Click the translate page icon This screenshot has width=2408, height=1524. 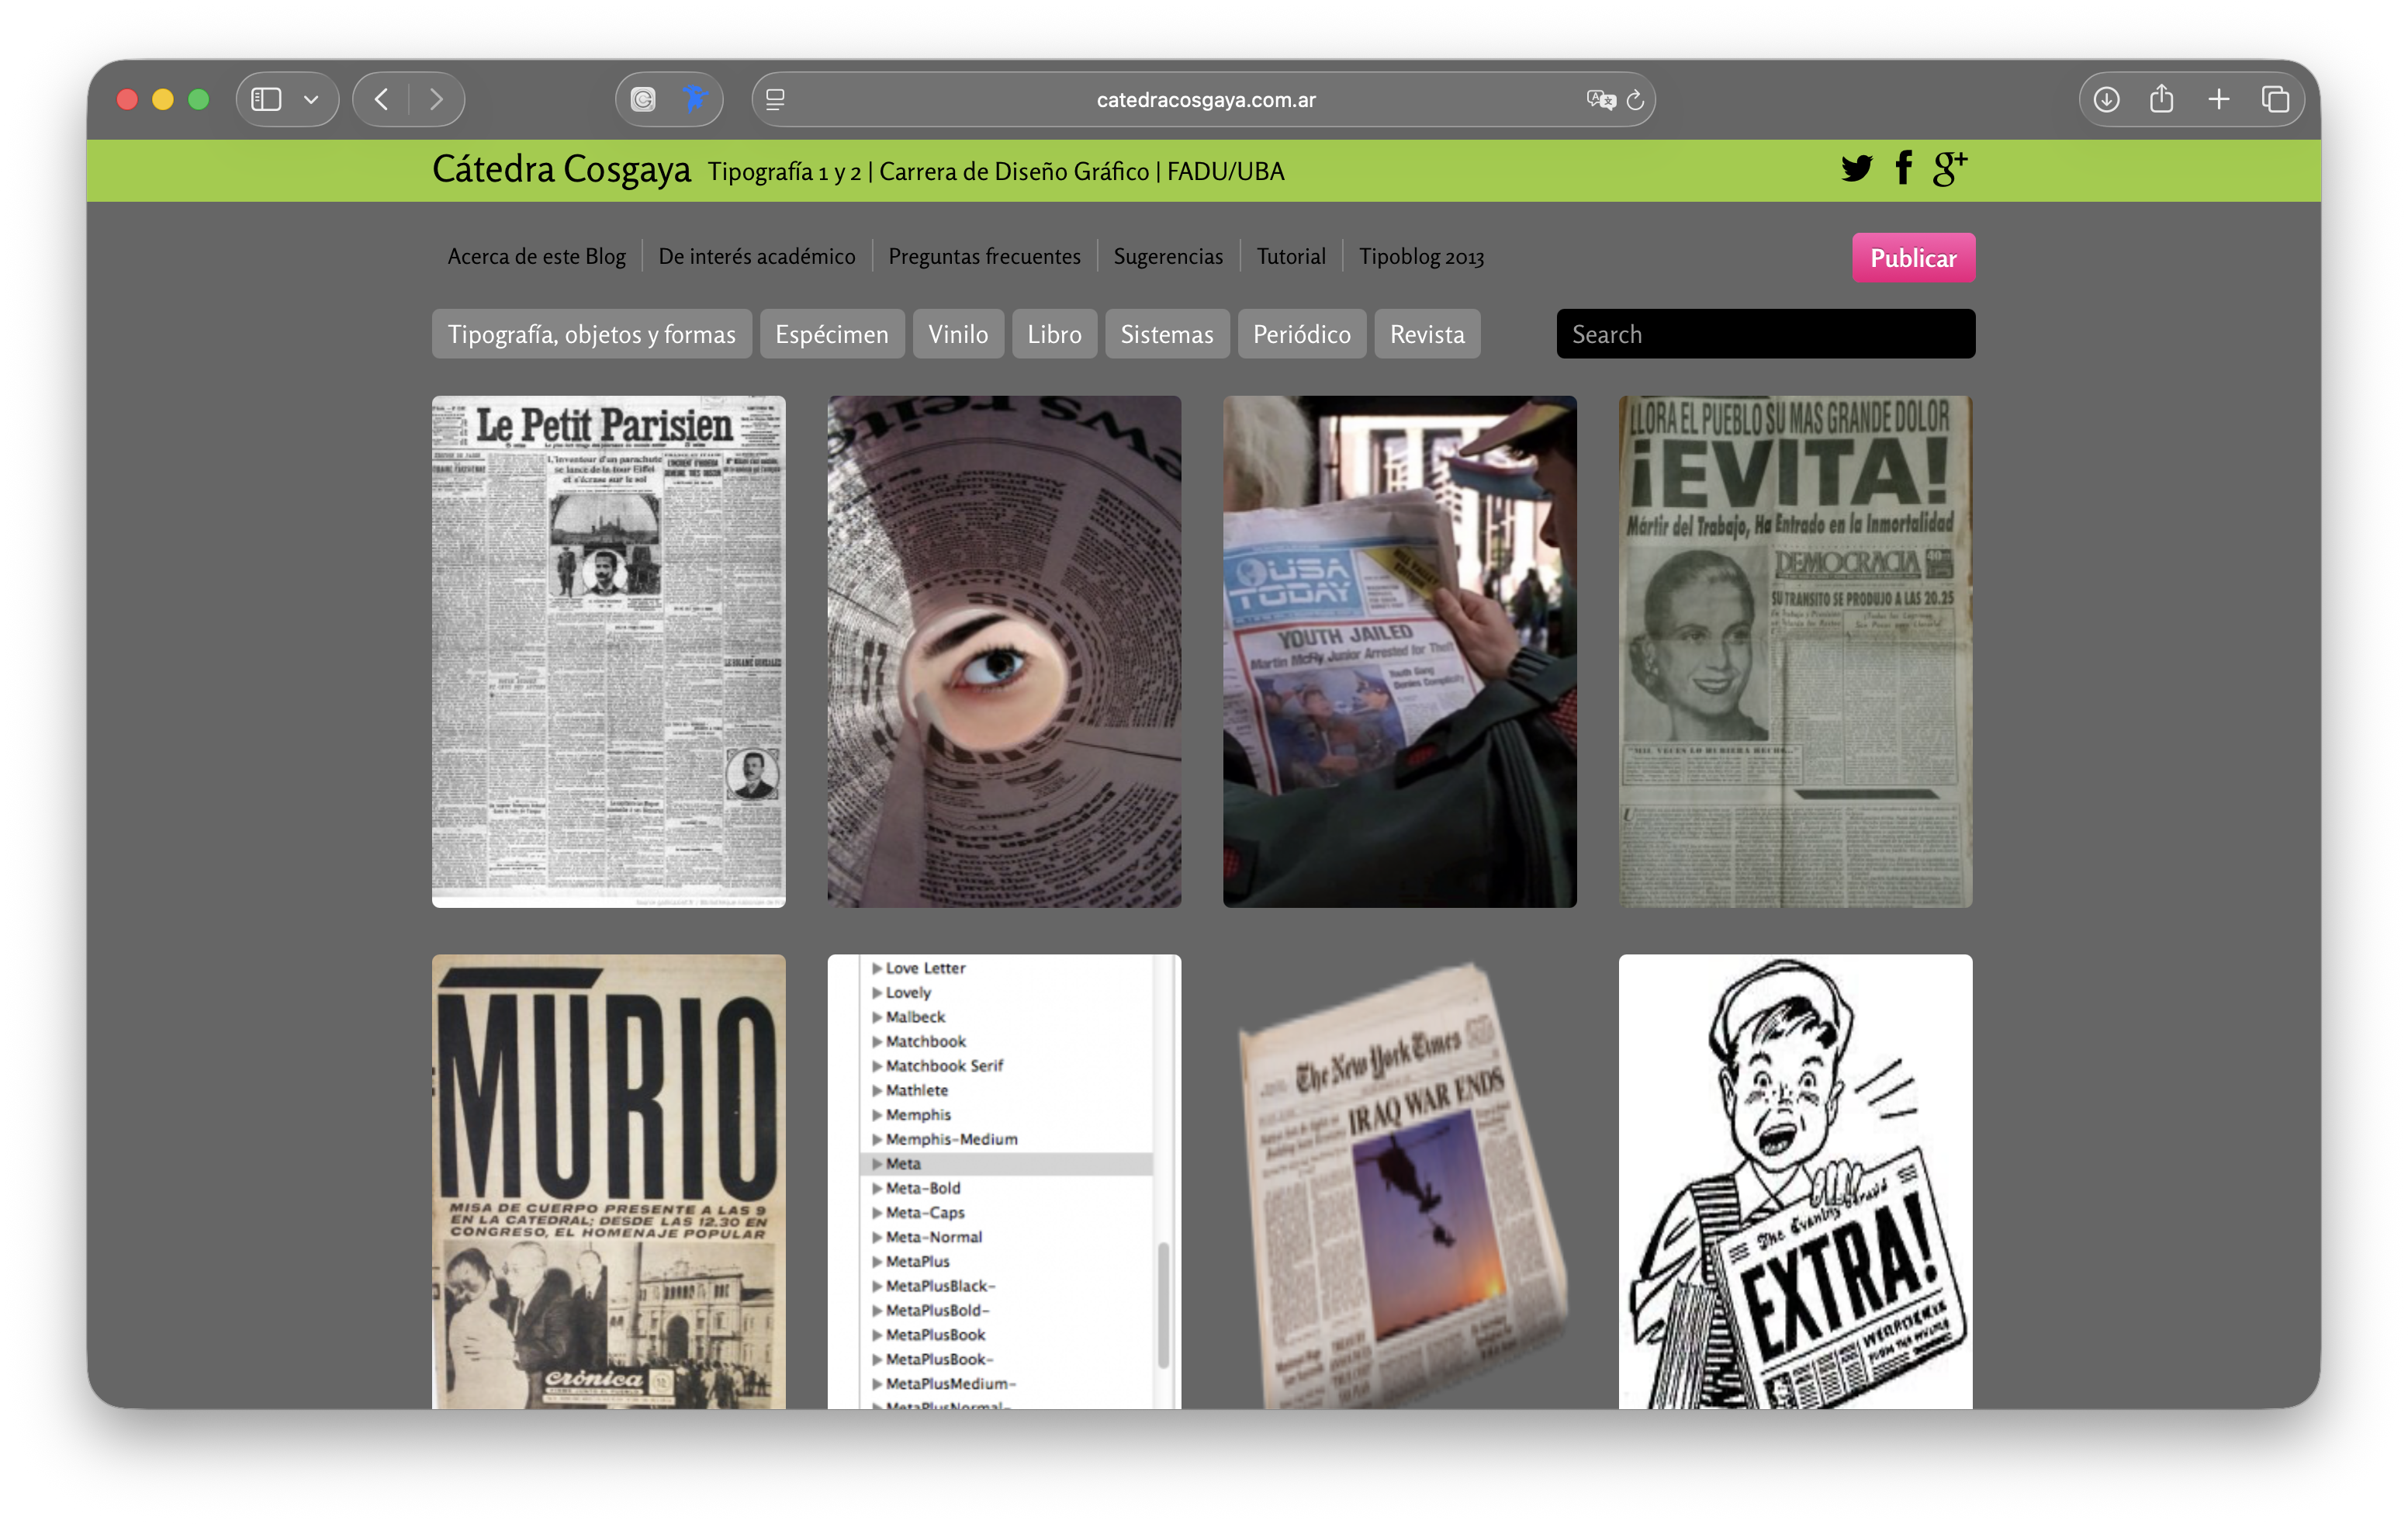point(1600,100)
